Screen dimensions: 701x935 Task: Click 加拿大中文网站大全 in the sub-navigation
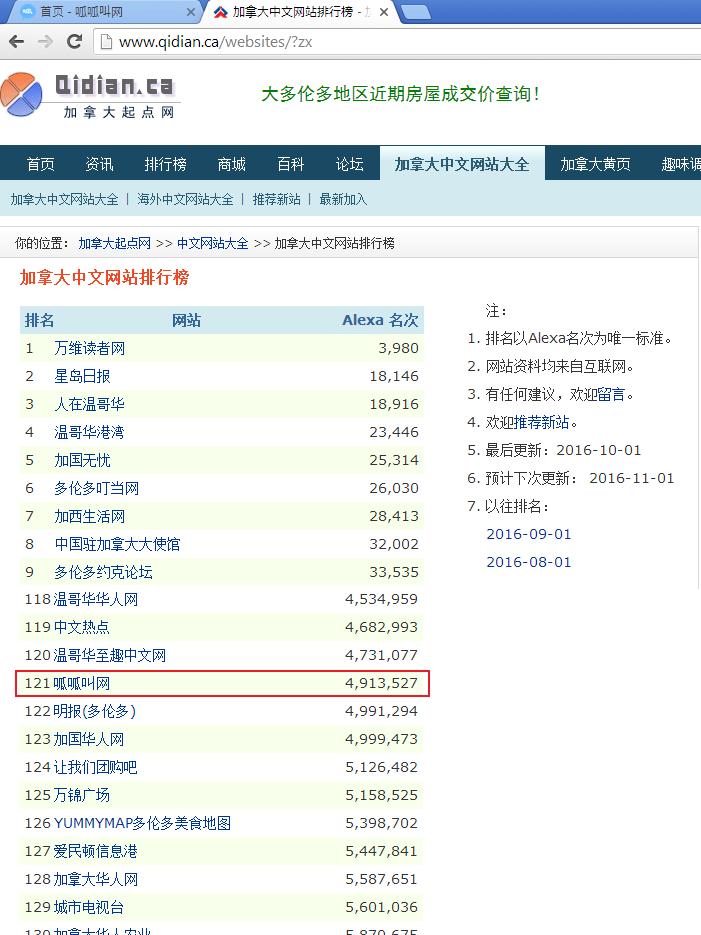[64, 199]
